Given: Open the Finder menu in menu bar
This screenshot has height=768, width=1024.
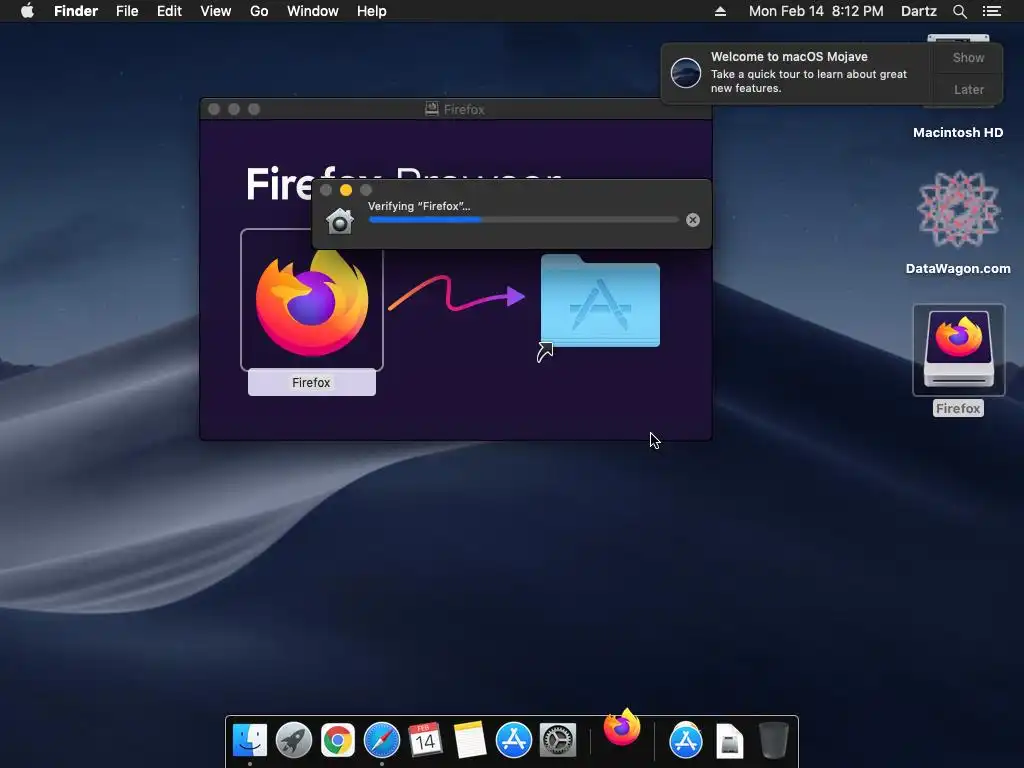Looking at the screenshot, I should pyautogui.click(x=76, y=11).
